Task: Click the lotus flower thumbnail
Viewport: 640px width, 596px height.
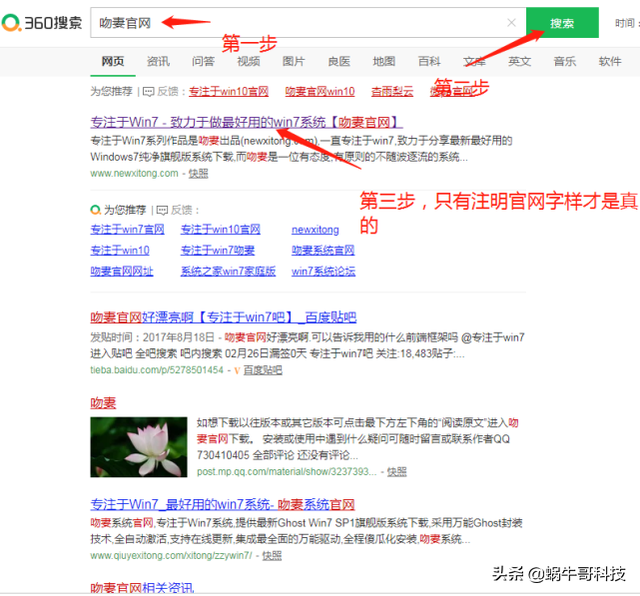Action: [139, 447]
